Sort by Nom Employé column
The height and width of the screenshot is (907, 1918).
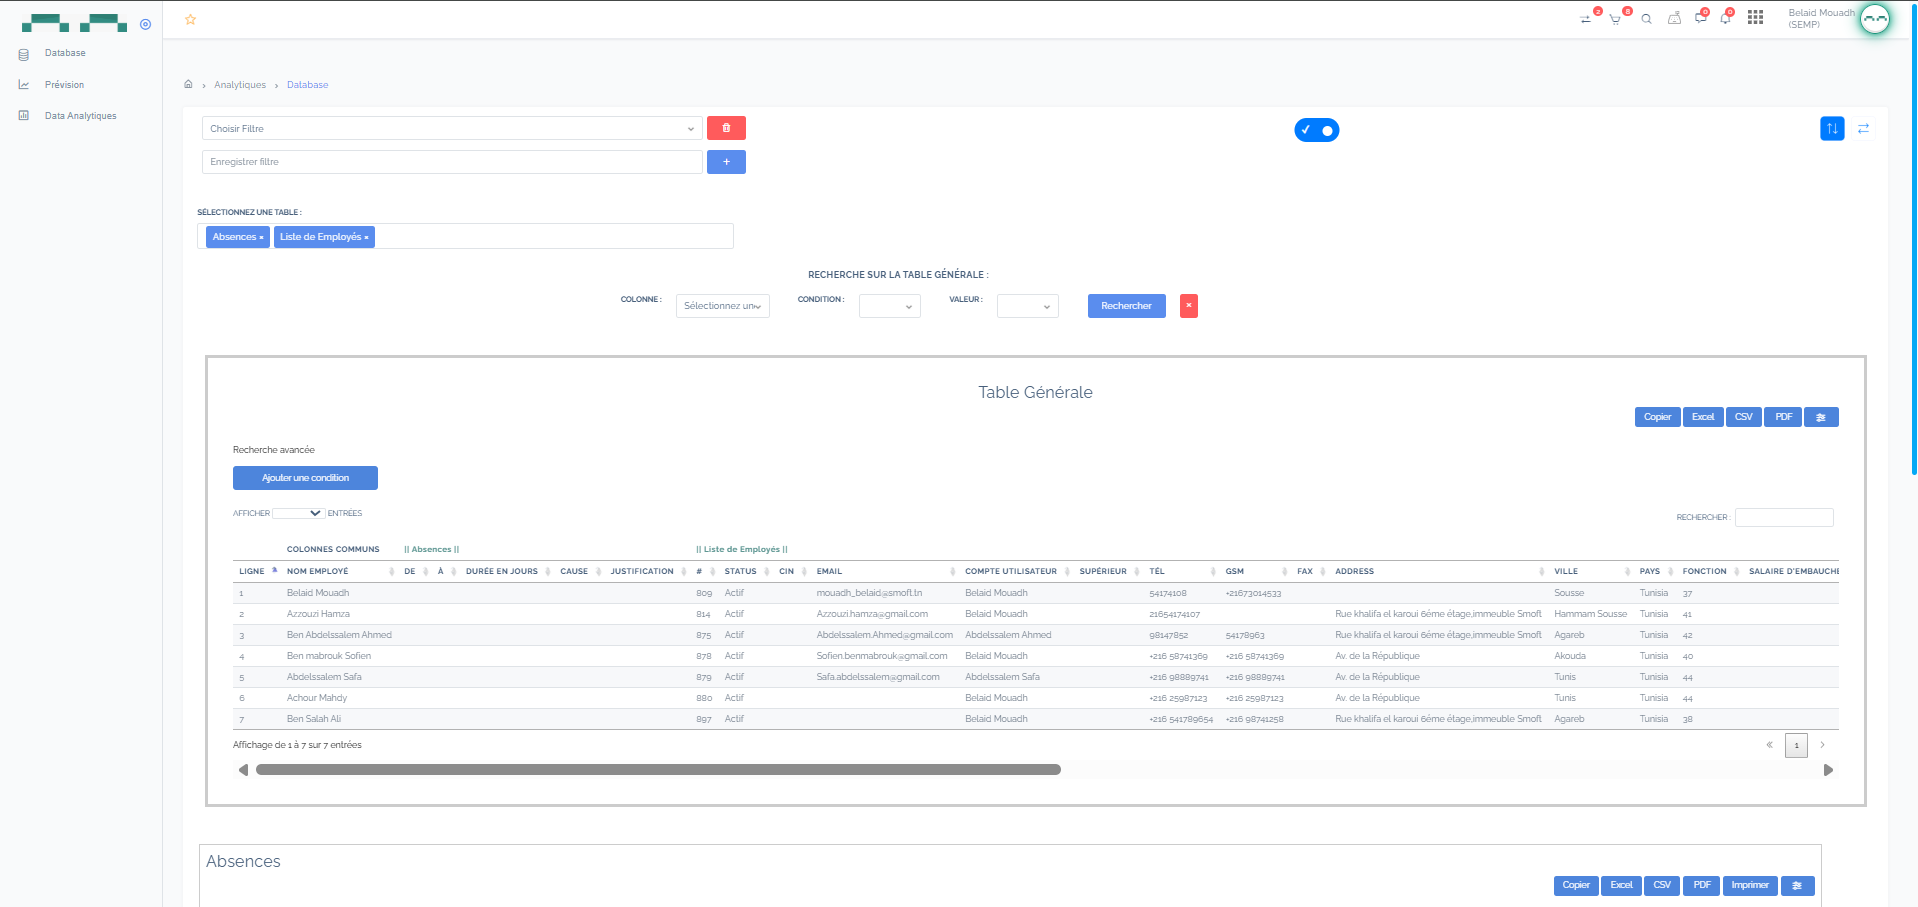(x=340, y=571)
